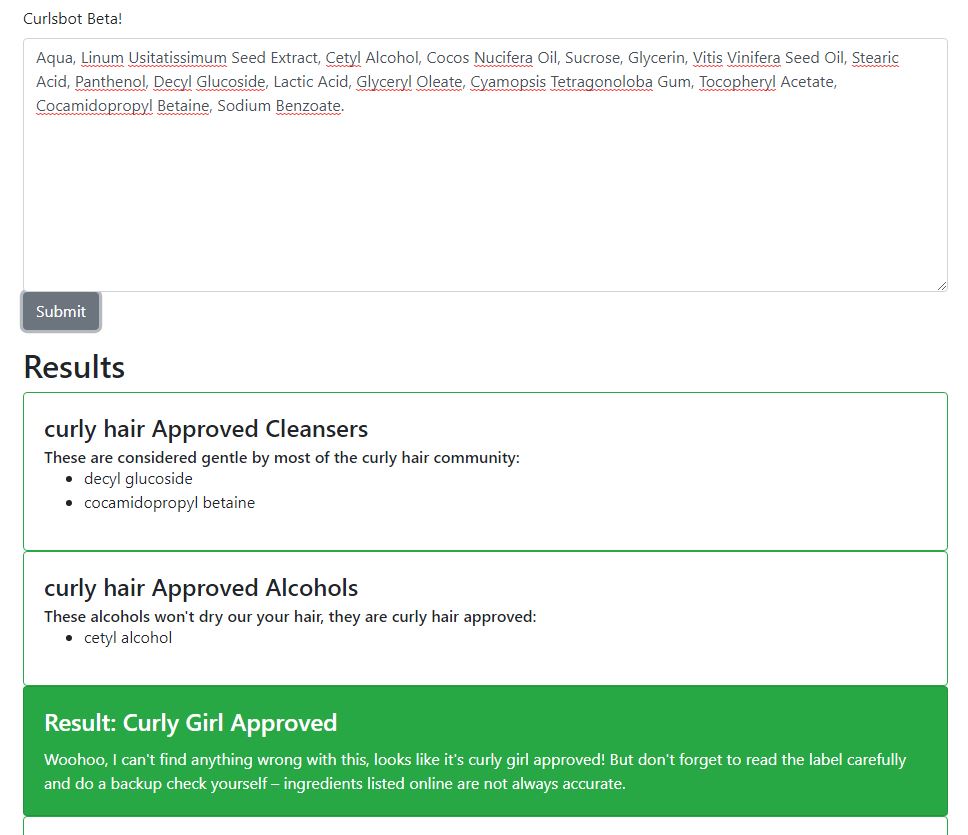
Task: Grab the textarea resize handle corner
Action: (941, 285)
